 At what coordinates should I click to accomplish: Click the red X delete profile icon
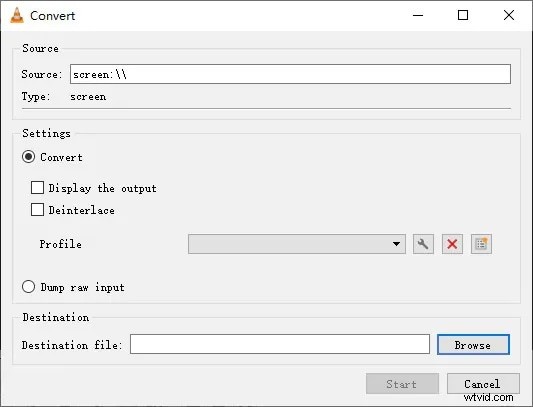(452, 244)
